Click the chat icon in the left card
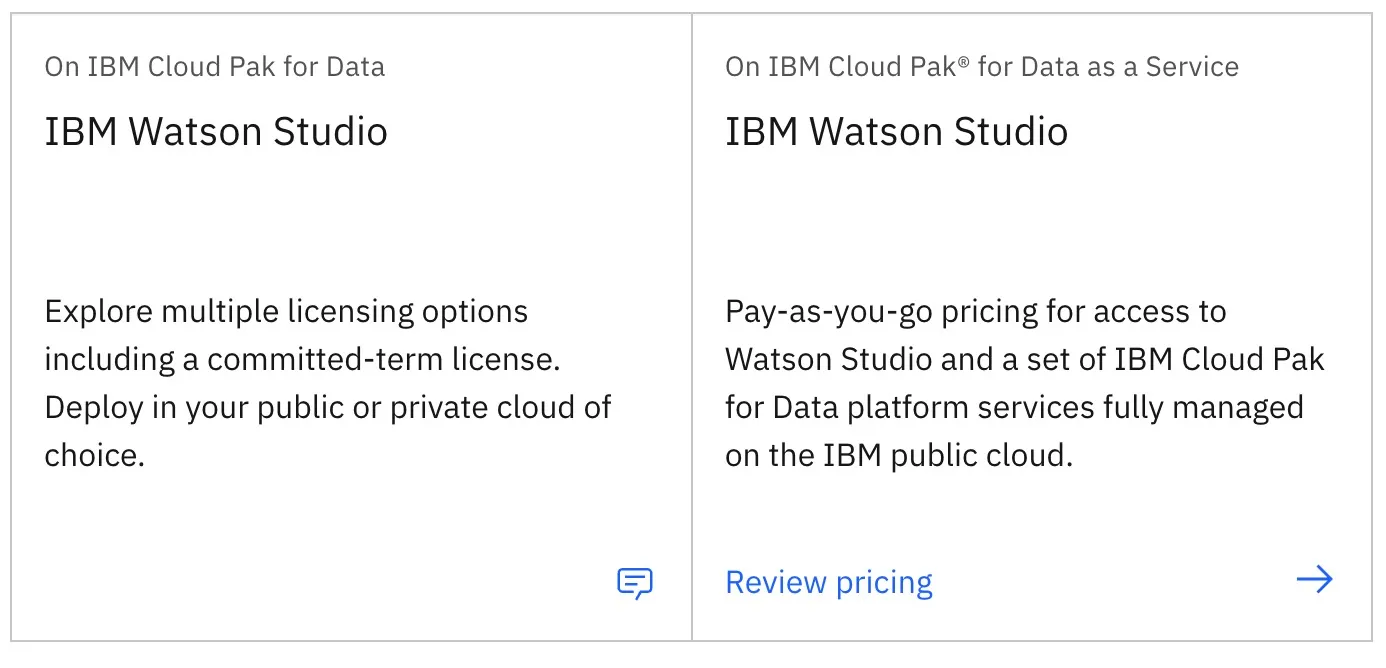The height and width of the screenshot is (668, 1386). pyautogui.click(x=635, y=582)
